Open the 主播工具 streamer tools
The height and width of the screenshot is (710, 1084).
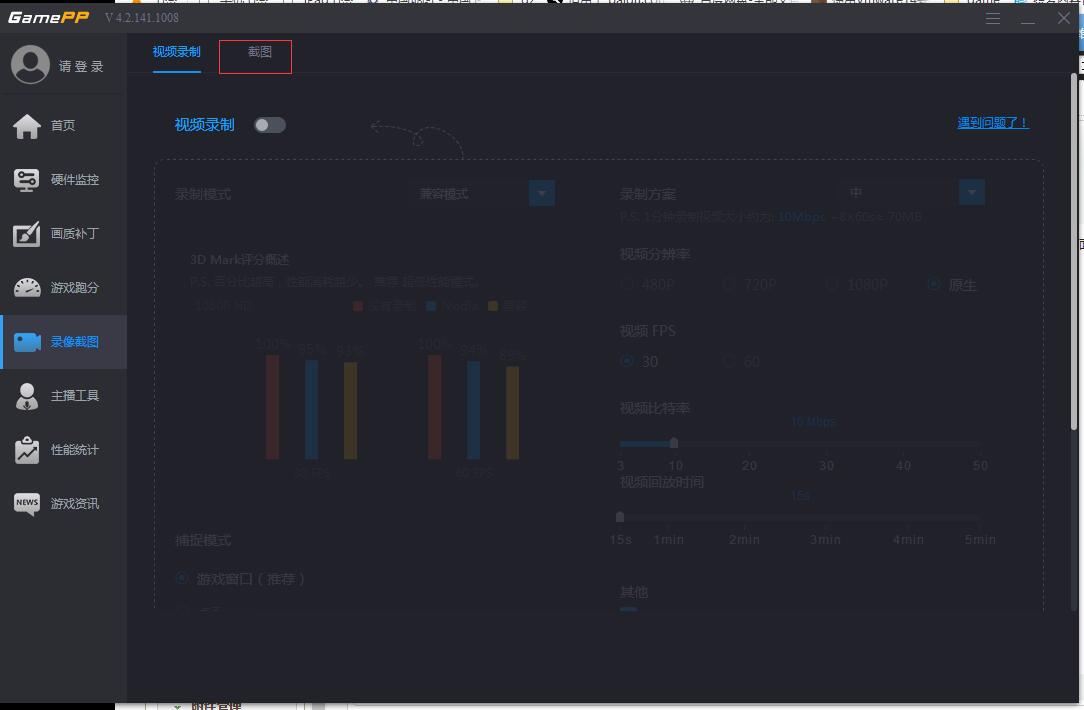point(63,396)
